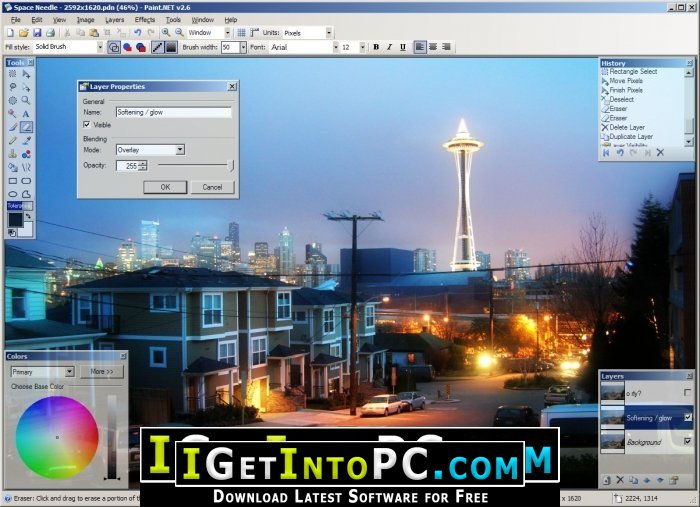Activate the Zoom magnifier tool
700x507 pixels.
pyautogui.click(x=26, y=101)
